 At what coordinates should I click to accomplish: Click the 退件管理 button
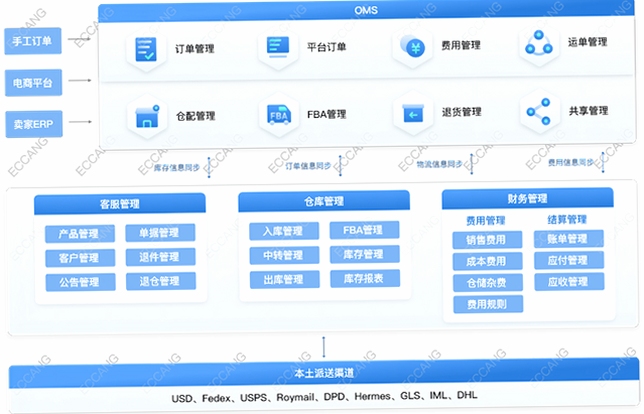coord(161,257)
